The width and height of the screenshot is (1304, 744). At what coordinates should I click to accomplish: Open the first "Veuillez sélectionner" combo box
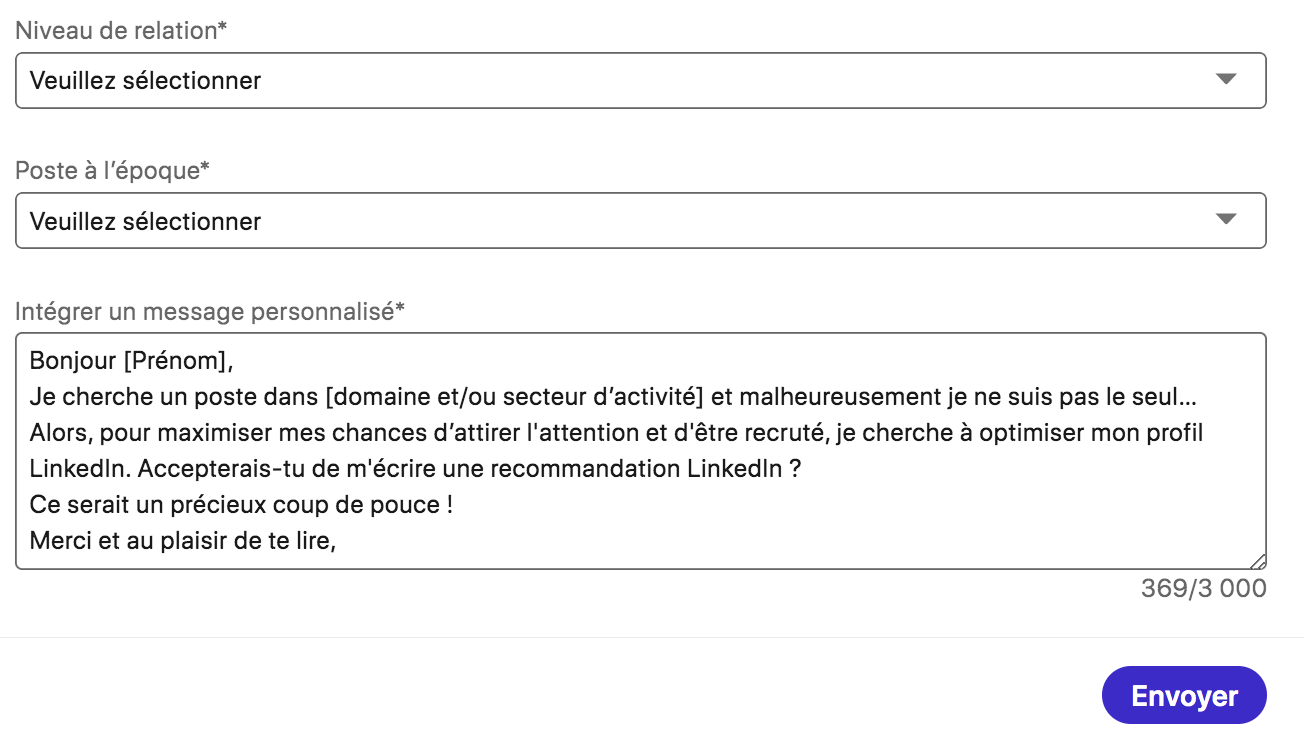coord(640,80)
